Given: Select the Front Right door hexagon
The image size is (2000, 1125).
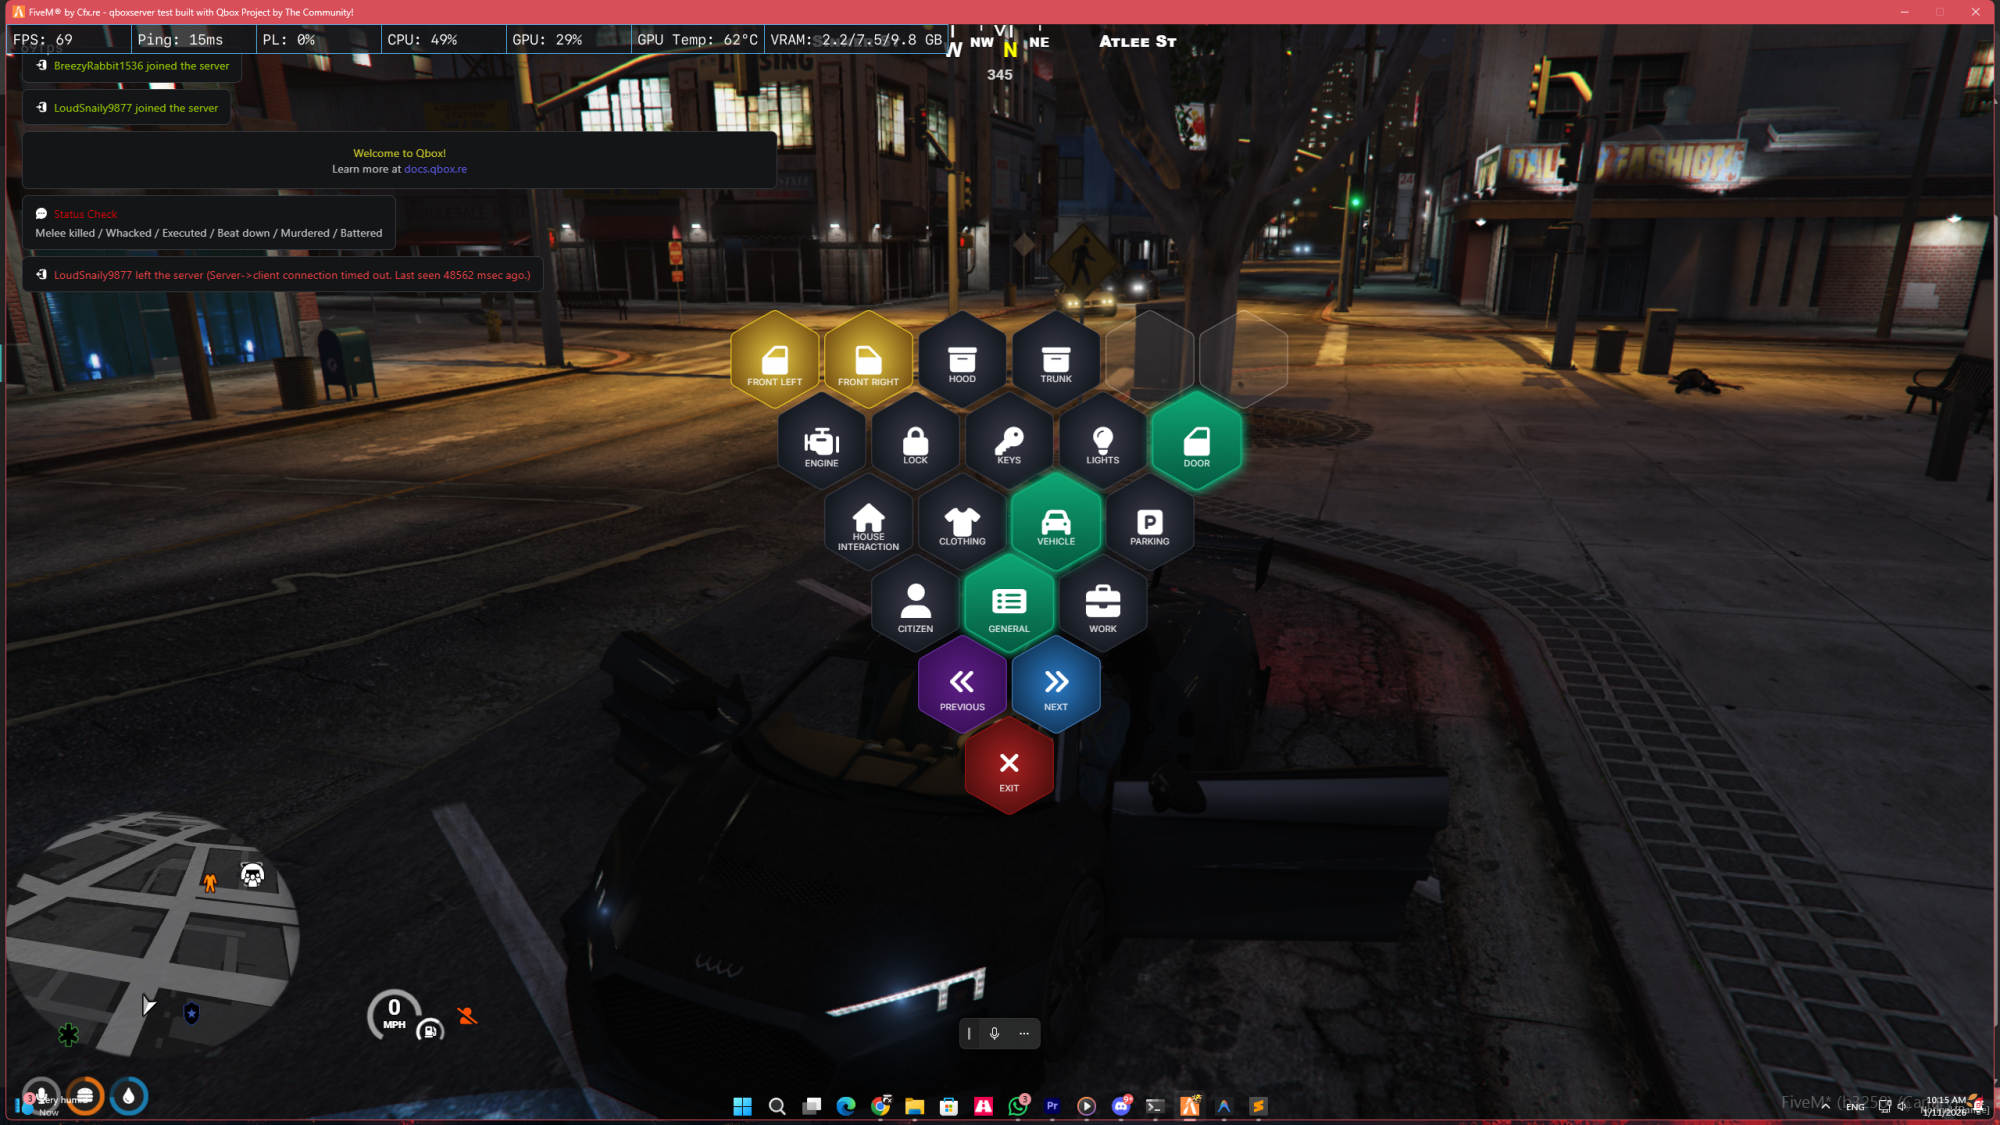Looking at the screenshot, I should tap(868, 360).
